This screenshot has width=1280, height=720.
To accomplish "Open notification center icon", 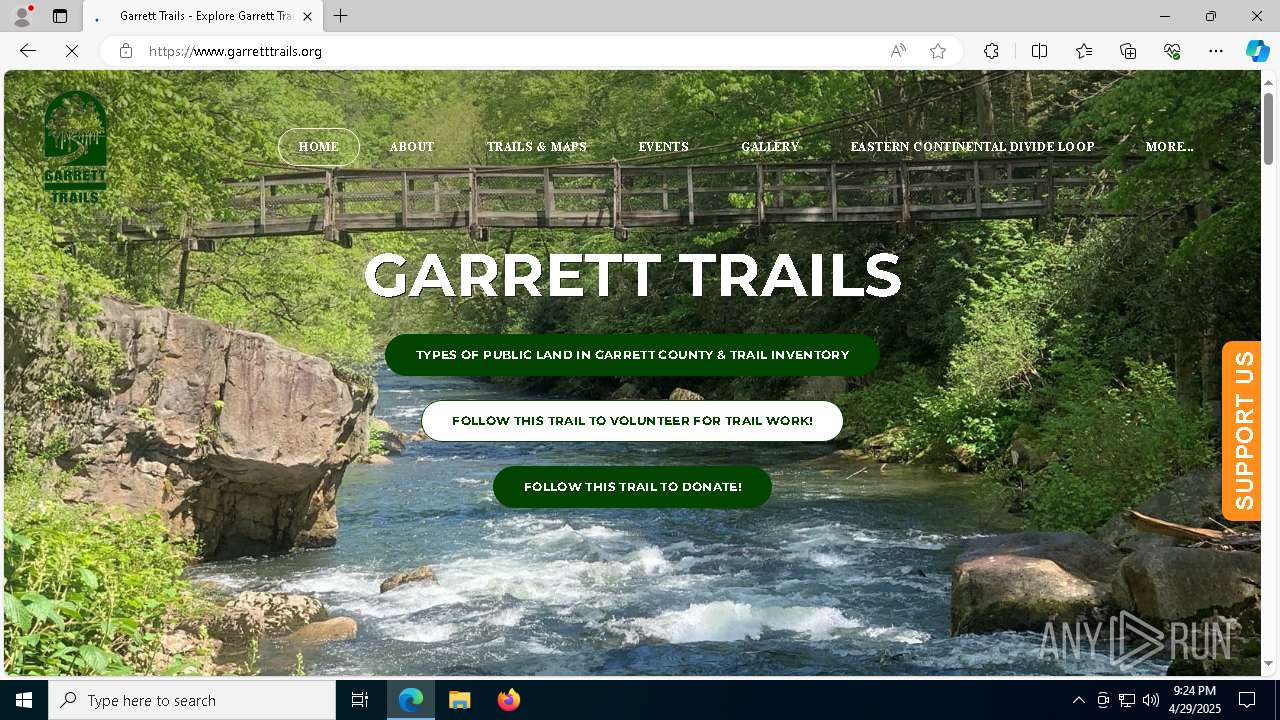I will tap(1247, 700).
